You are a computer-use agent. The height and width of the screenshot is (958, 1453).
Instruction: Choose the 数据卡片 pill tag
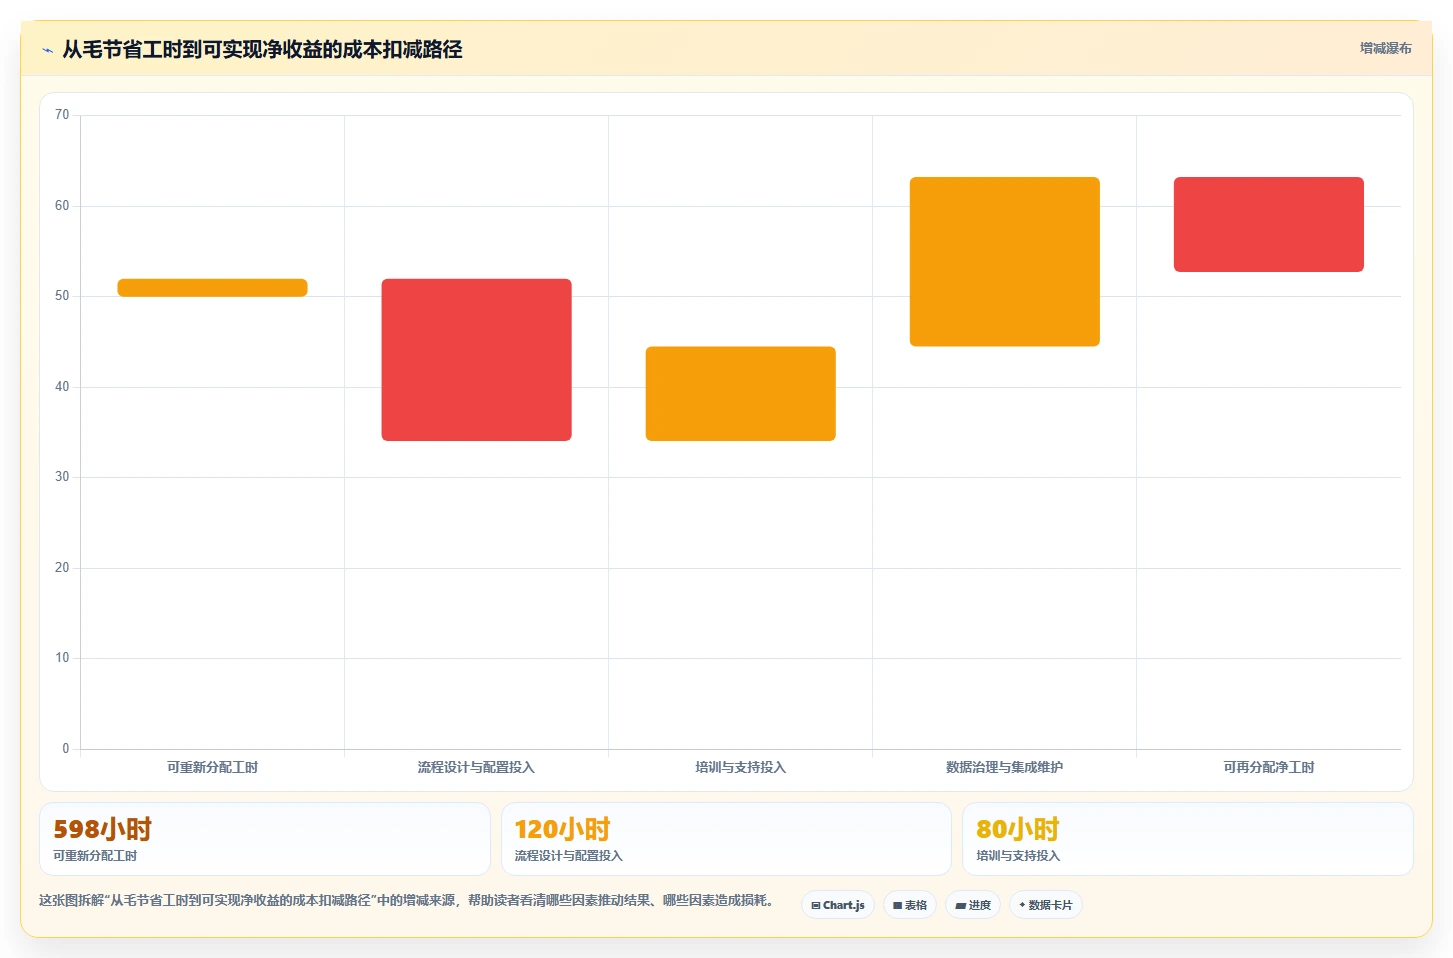(1046, 905)
